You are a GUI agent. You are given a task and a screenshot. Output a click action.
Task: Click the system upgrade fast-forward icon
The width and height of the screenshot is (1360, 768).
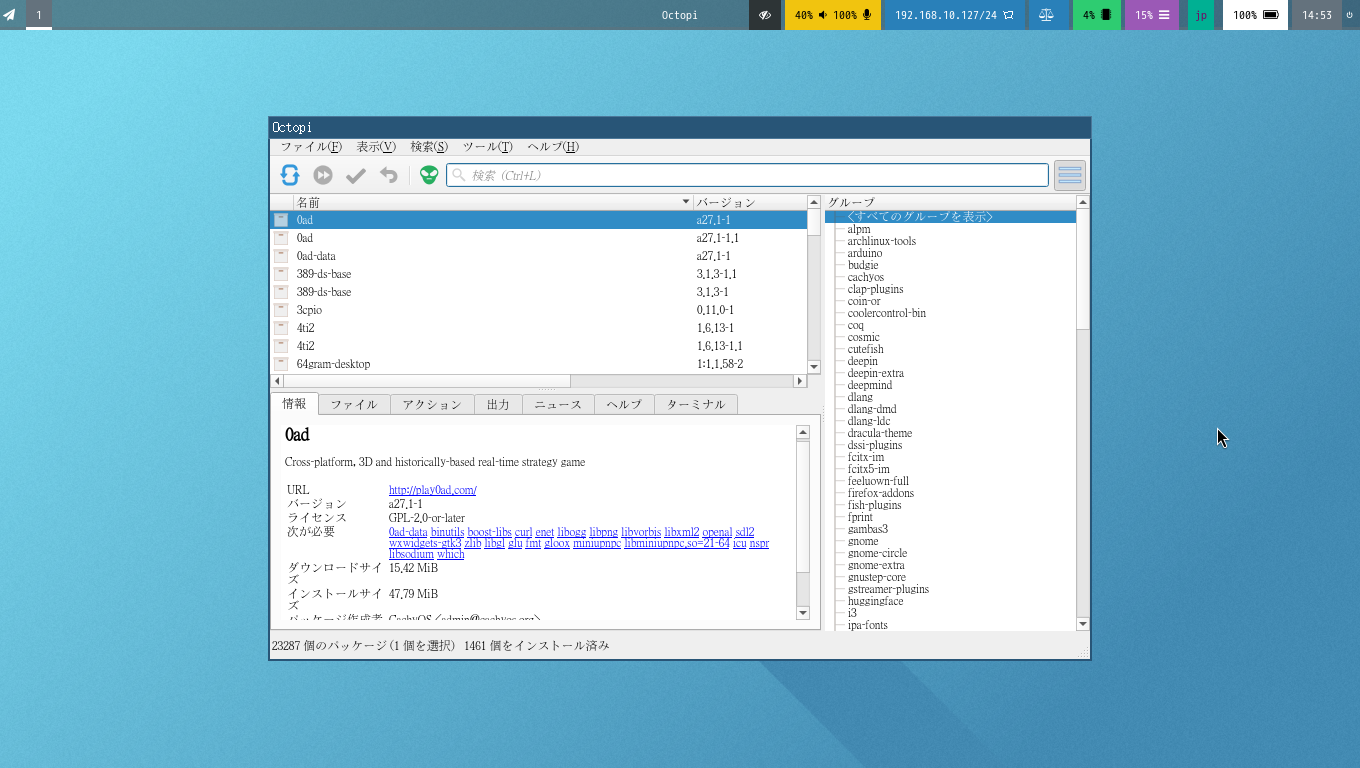point(323,175)
